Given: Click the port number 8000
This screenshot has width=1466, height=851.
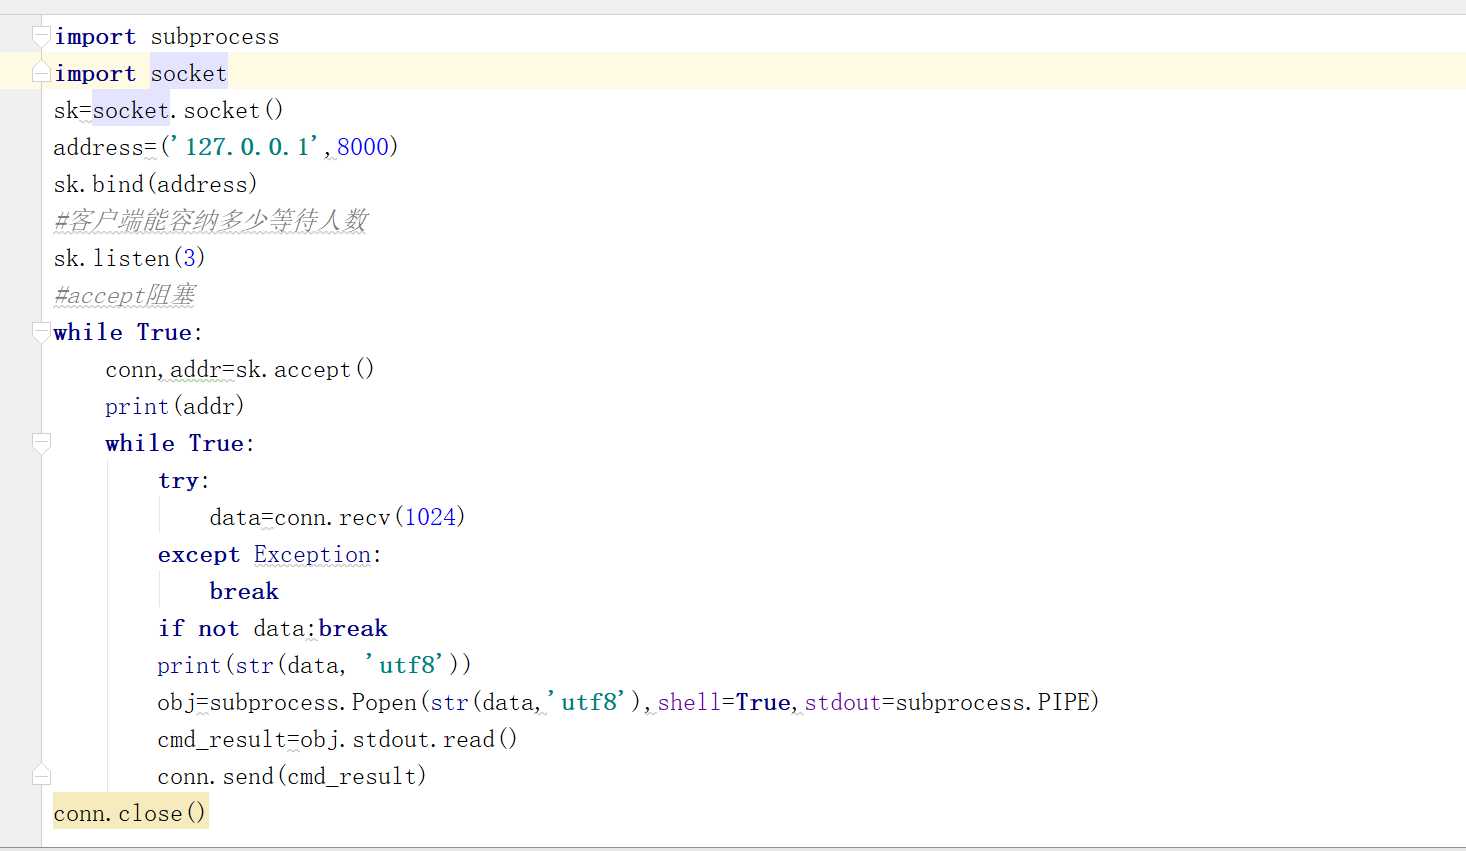Looking at the screenshot, I should pos(362,147).
